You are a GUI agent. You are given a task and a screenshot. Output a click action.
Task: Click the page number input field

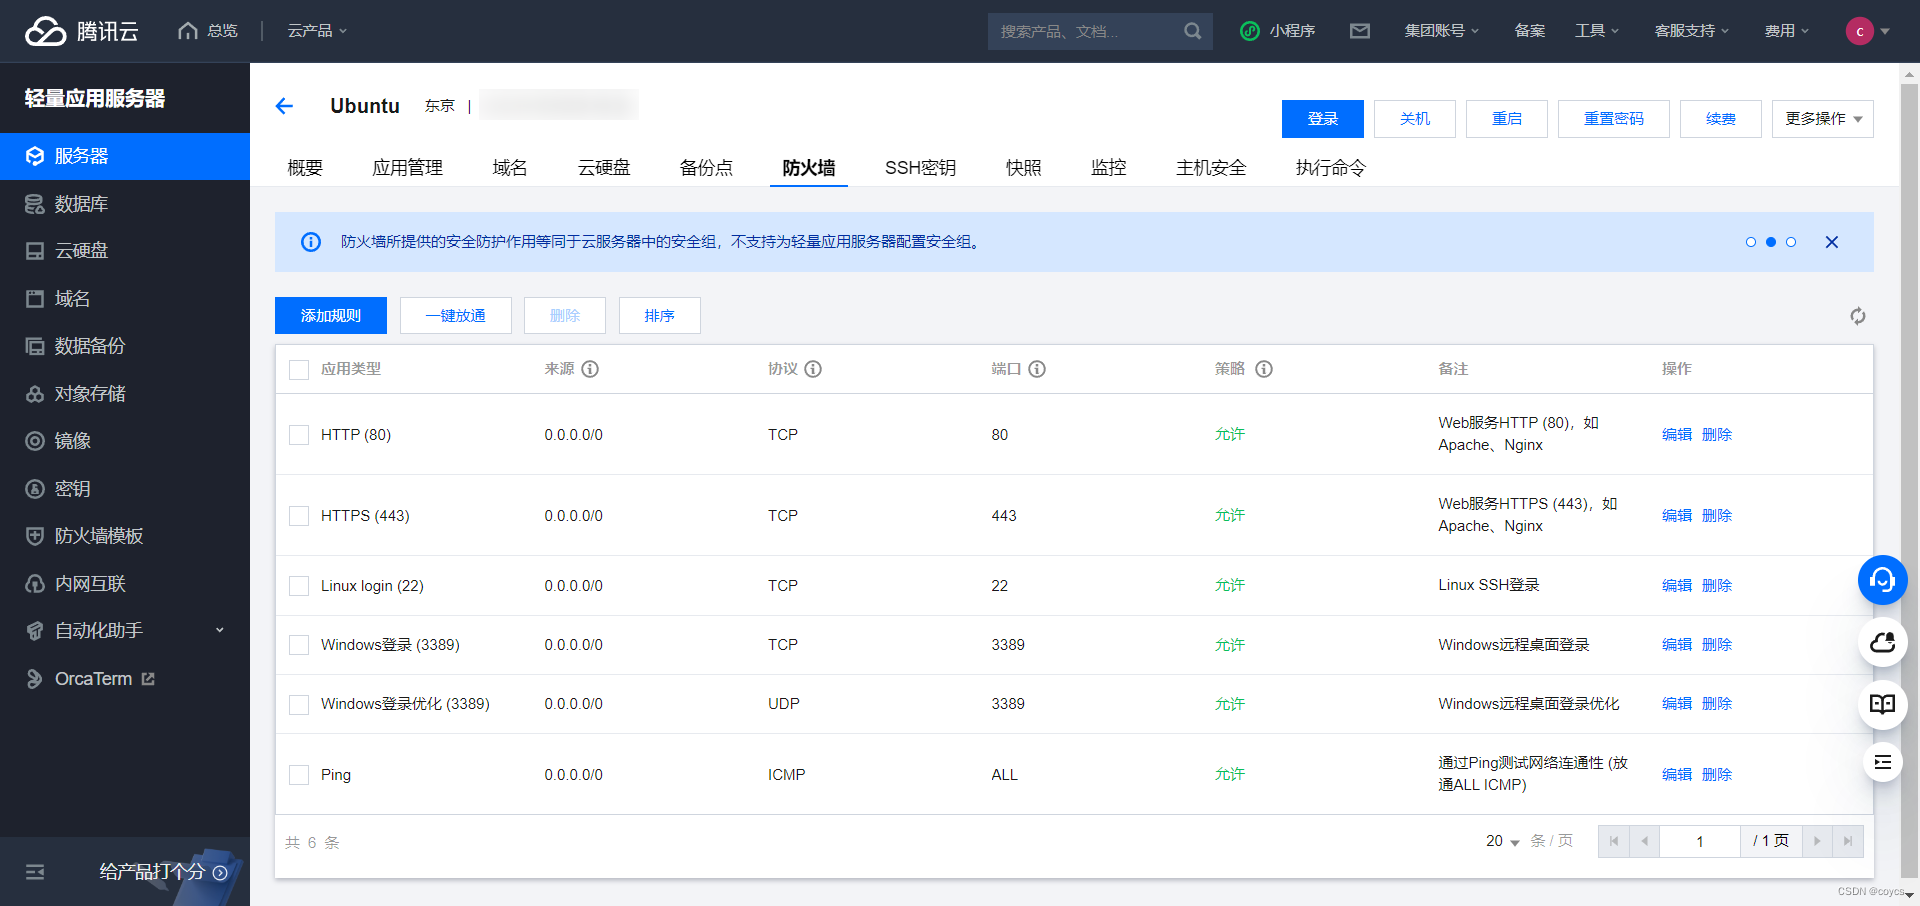tap(1700, 841)
